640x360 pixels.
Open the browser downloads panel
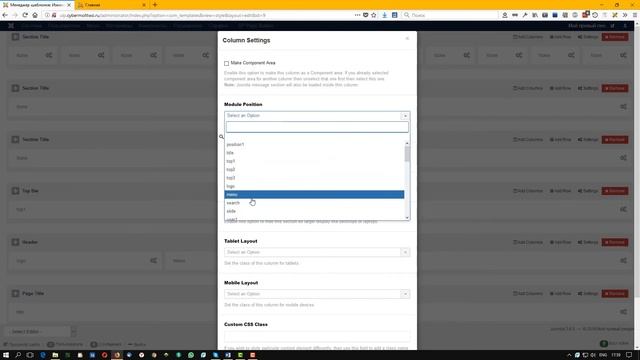pos(384,15)
